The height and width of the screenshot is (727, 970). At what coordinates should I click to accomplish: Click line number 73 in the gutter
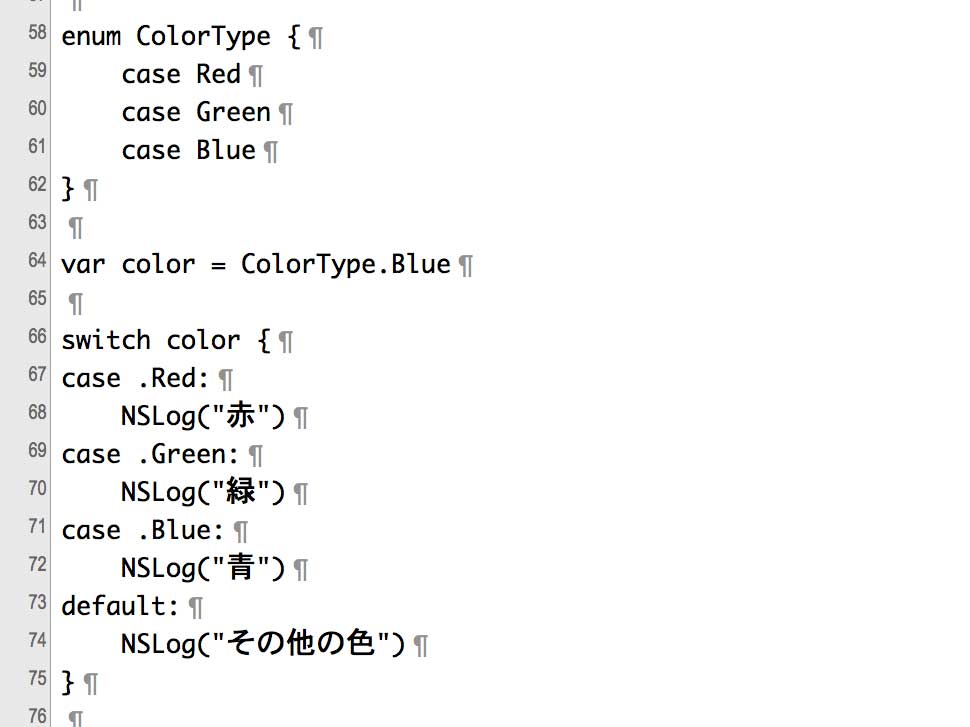[x=37, y=602]
